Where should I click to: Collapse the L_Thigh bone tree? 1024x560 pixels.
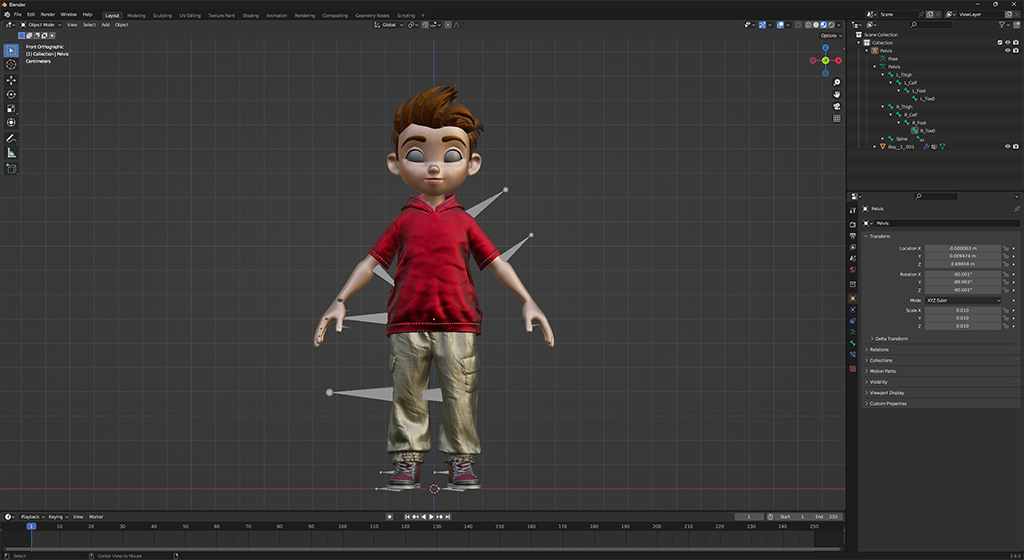[x=882, y=74]
